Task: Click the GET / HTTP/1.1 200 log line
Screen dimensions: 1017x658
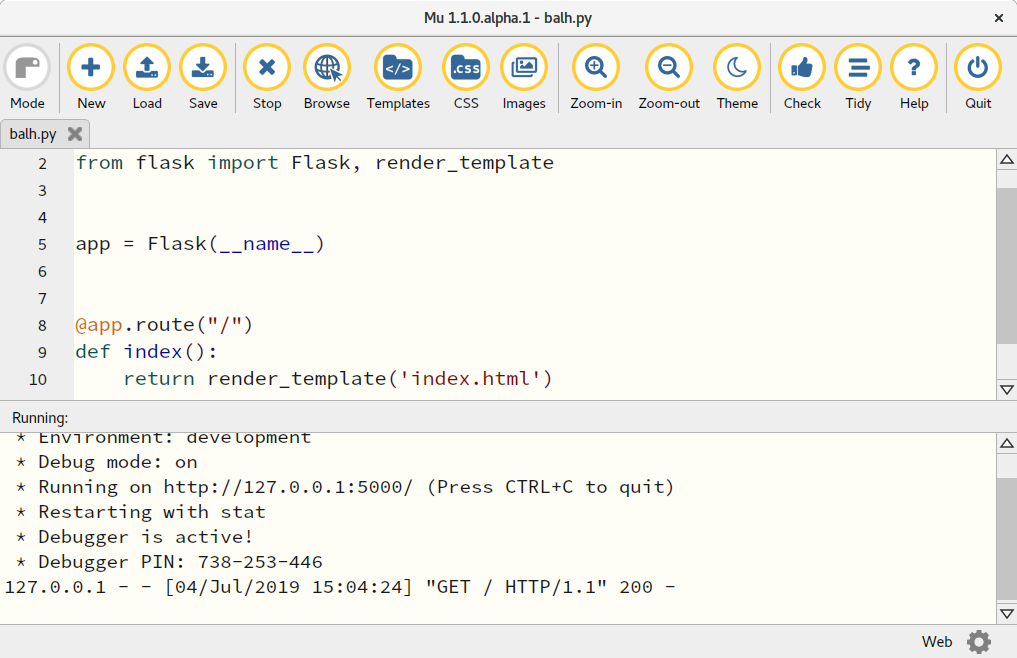Action: [340, 587]
